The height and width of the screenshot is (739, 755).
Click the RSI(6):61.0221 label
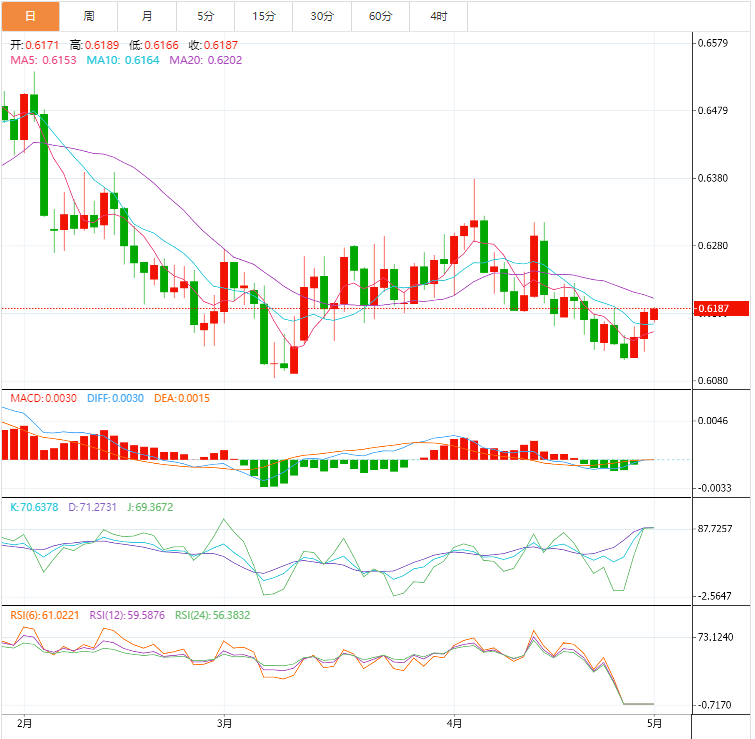45,615
